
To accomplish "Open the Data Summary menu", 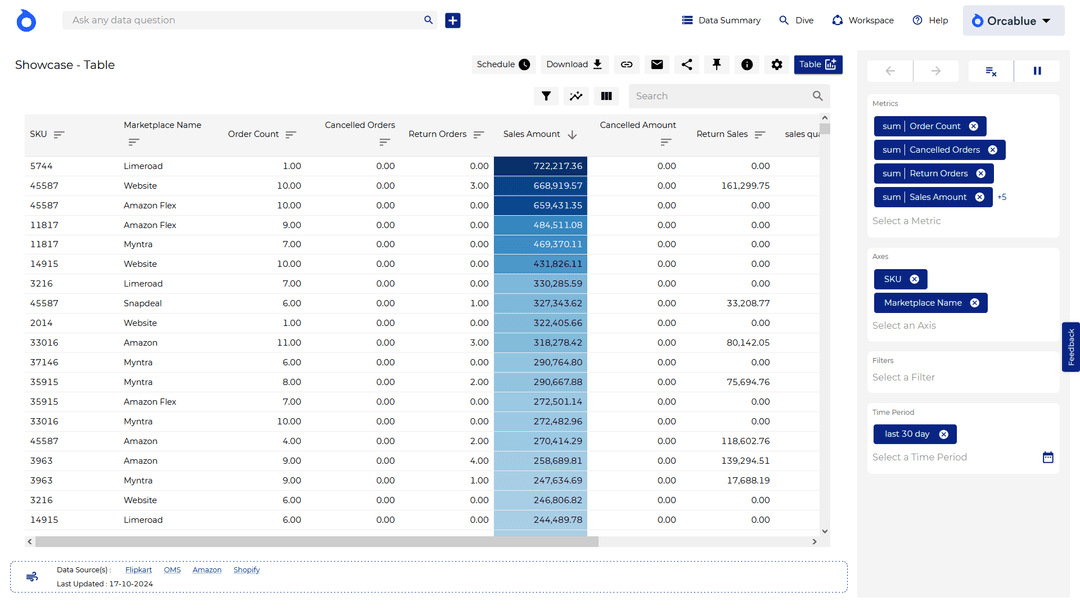I will [721, 21].
